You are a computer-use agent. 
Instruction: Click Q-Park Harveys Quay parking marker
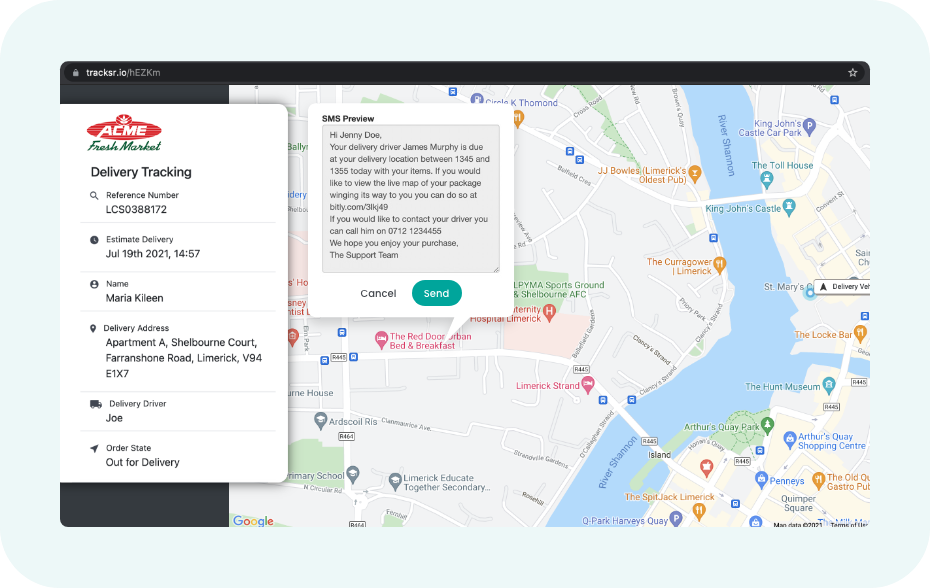(676, 519)
